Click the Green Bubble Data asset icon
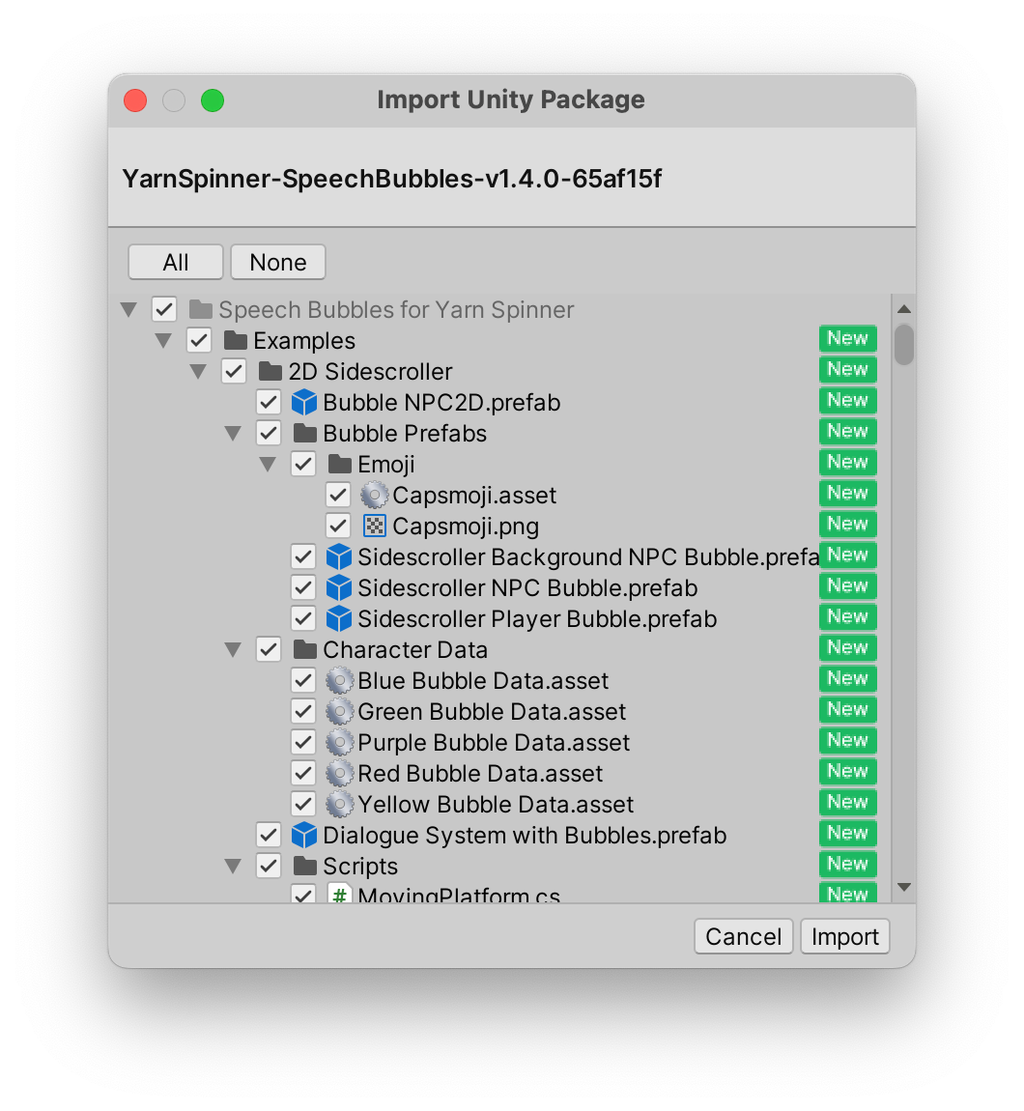The height and width of the screenshot is (1111, 1024). tap(339, 711)
